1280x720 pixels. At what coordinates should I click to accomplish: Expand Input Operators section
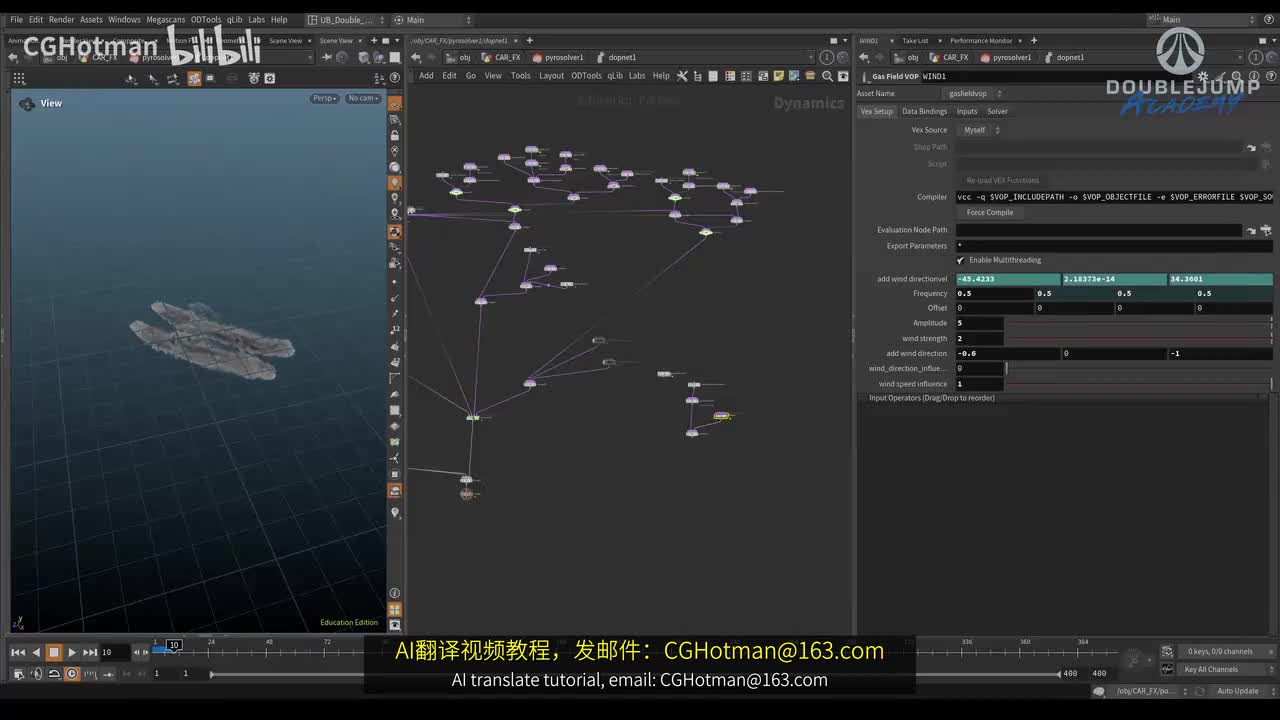pos(932,398)
